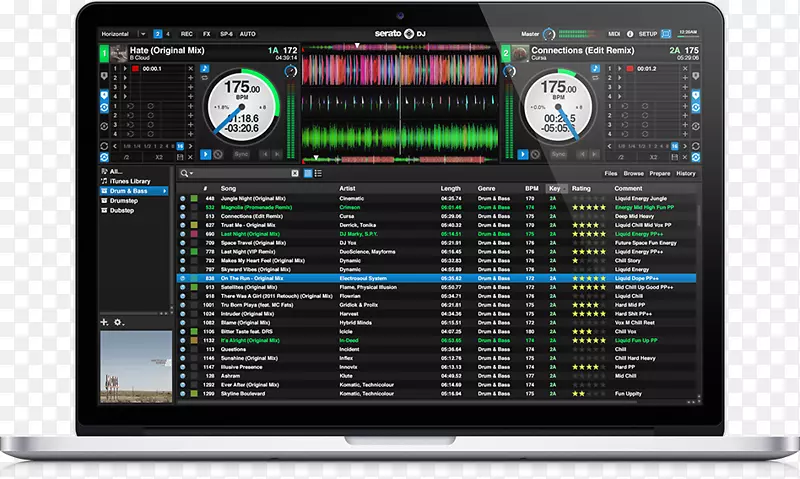This screenshot has width=800, height=479.
Task: Shift loop sizes left on deck 2
Action: click(609, 146)
